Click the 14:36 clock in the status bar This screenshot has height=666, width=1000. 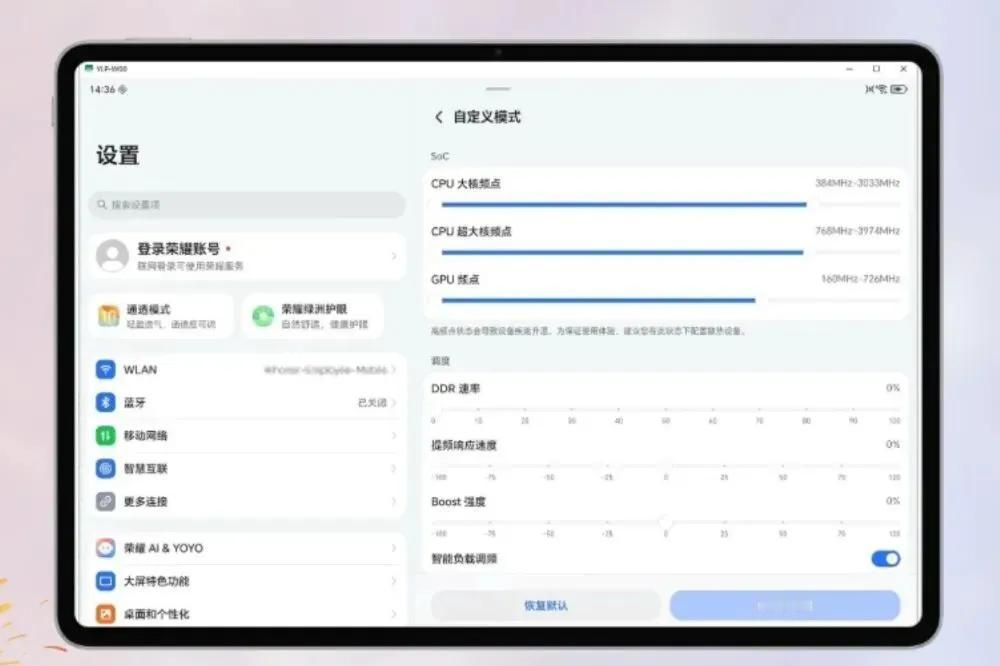[102, 89]
